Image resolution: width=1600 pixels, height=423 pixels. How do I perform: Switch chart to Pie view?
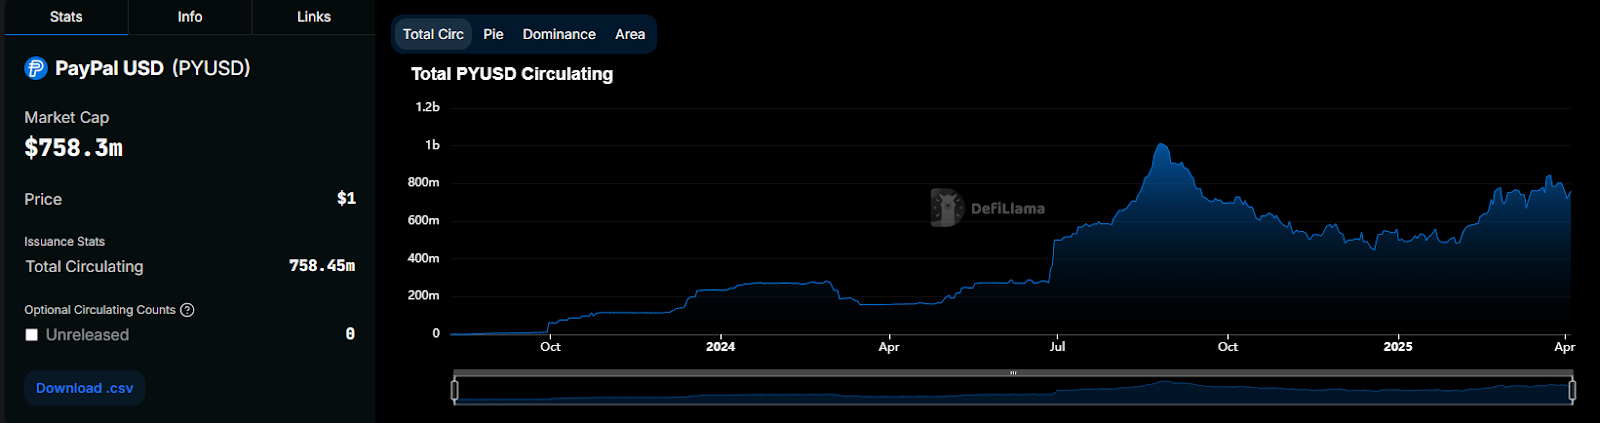[493, 34]
